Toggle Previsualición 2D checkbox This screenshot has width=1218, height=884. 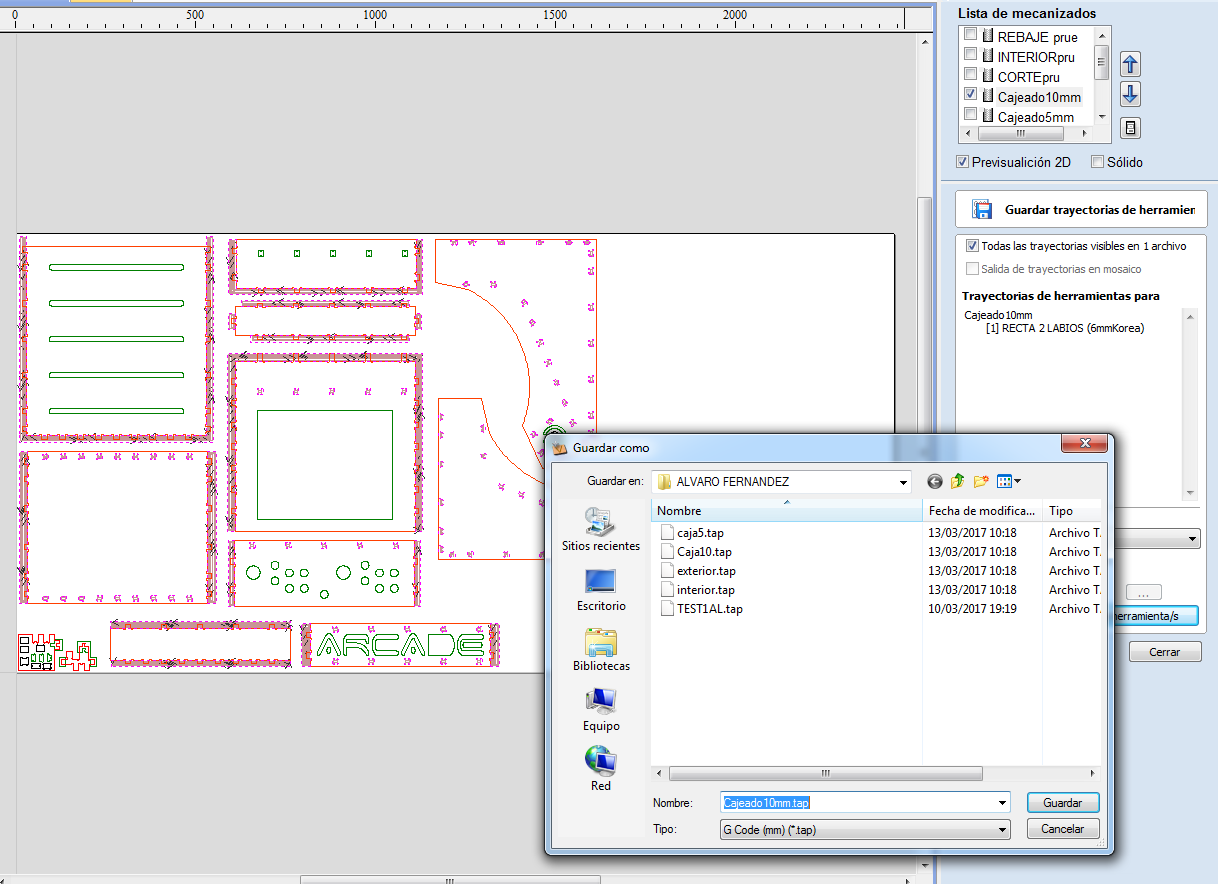pos(962,162)
